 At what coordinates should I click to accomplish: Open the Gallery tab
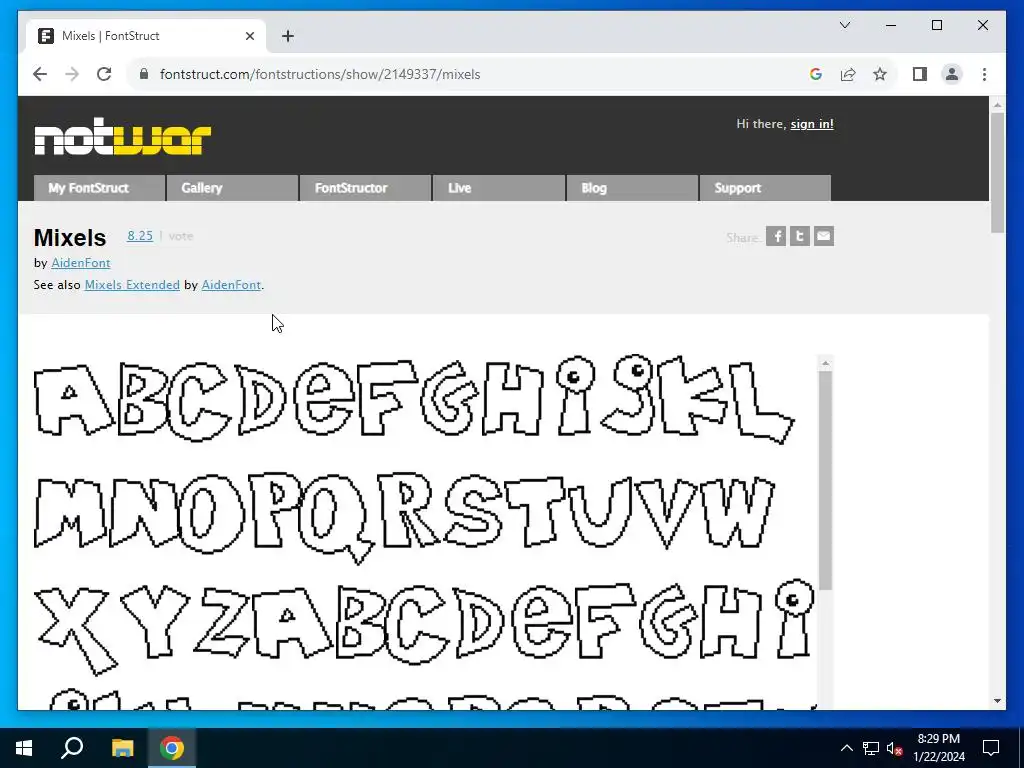pyautogui.click(x=232, y=188)
